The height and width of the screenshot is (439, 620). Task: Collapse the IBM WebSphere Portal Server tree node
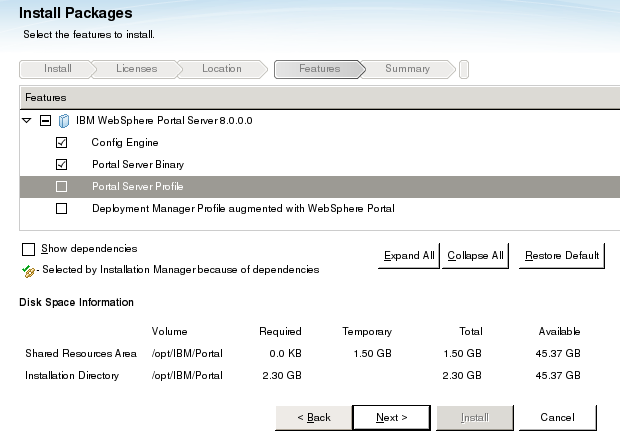26,120
